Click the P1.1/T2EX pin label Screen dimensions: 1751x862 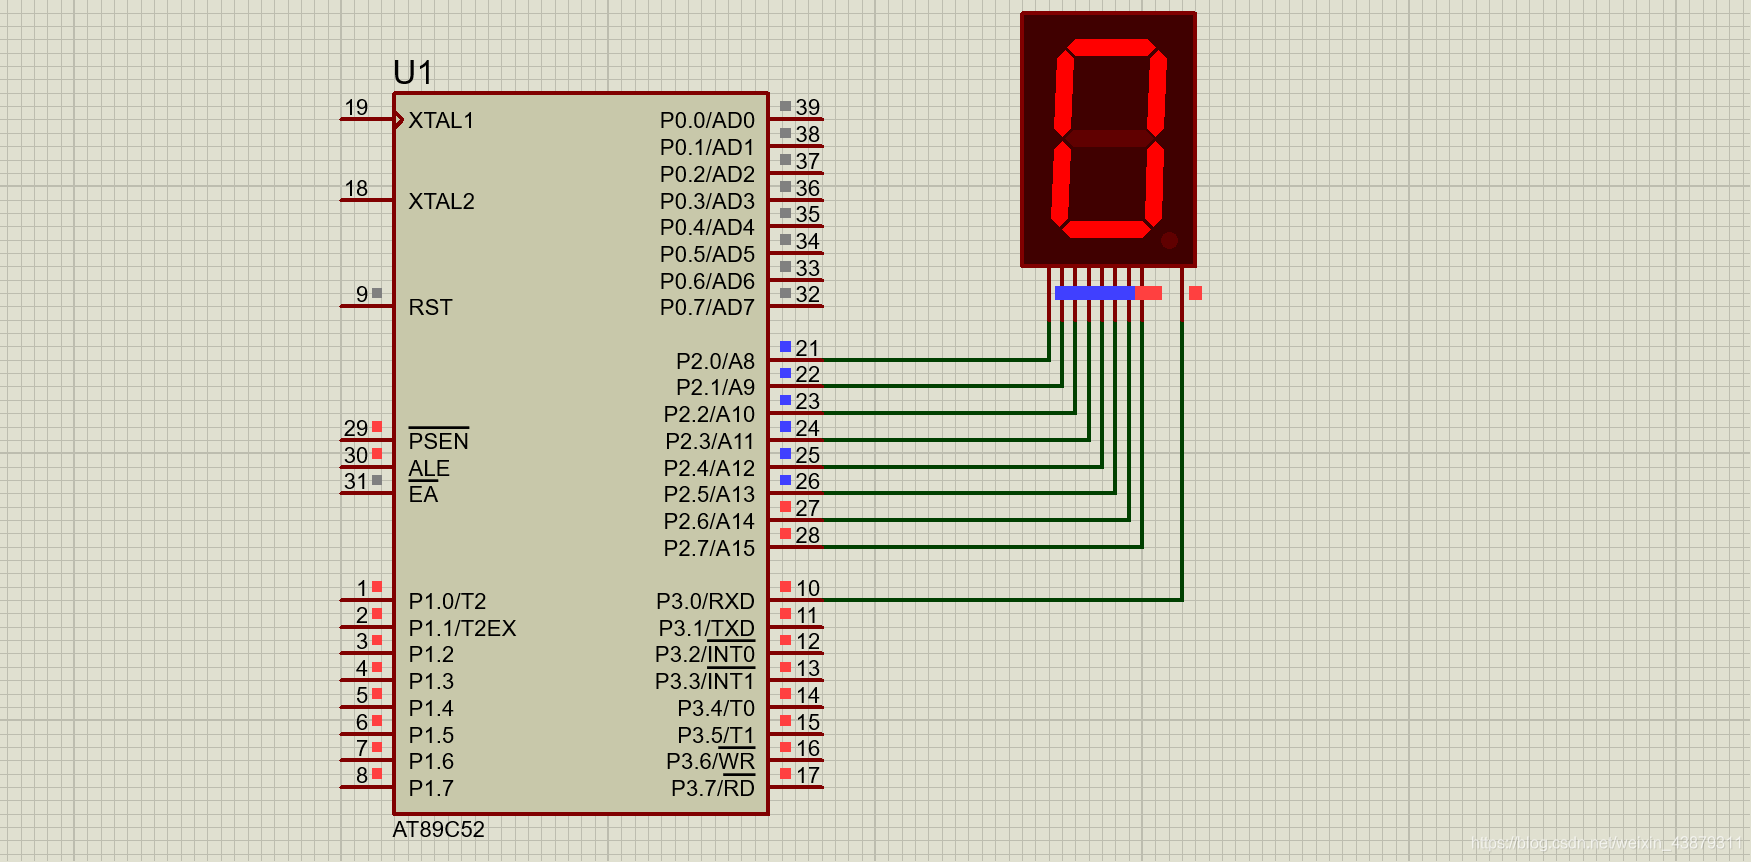(x=462, y=628)
